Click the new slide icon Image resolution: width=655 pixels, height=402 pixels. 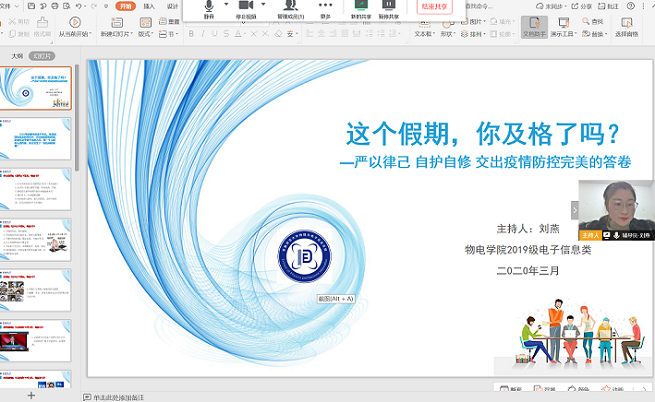click(x=117, y=23)
